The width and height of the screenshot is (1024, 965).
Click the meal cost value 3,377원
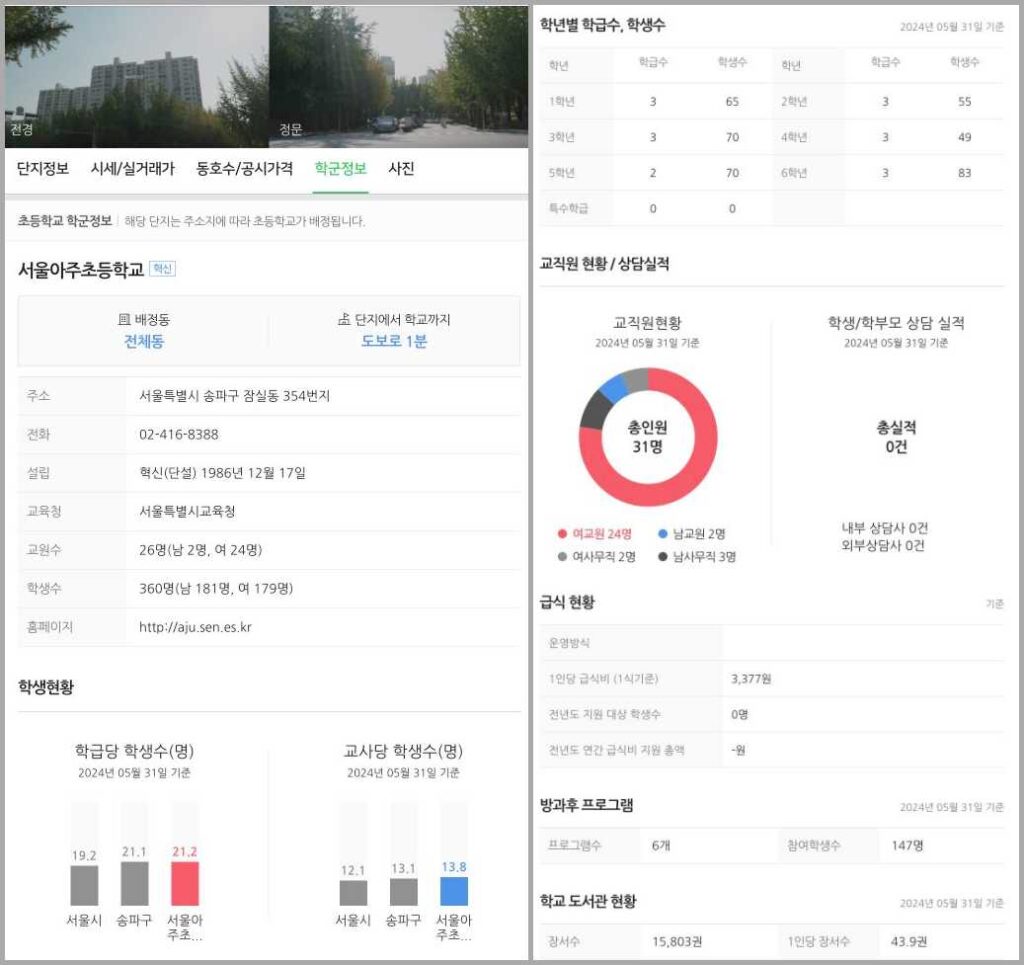coord(751,679)
